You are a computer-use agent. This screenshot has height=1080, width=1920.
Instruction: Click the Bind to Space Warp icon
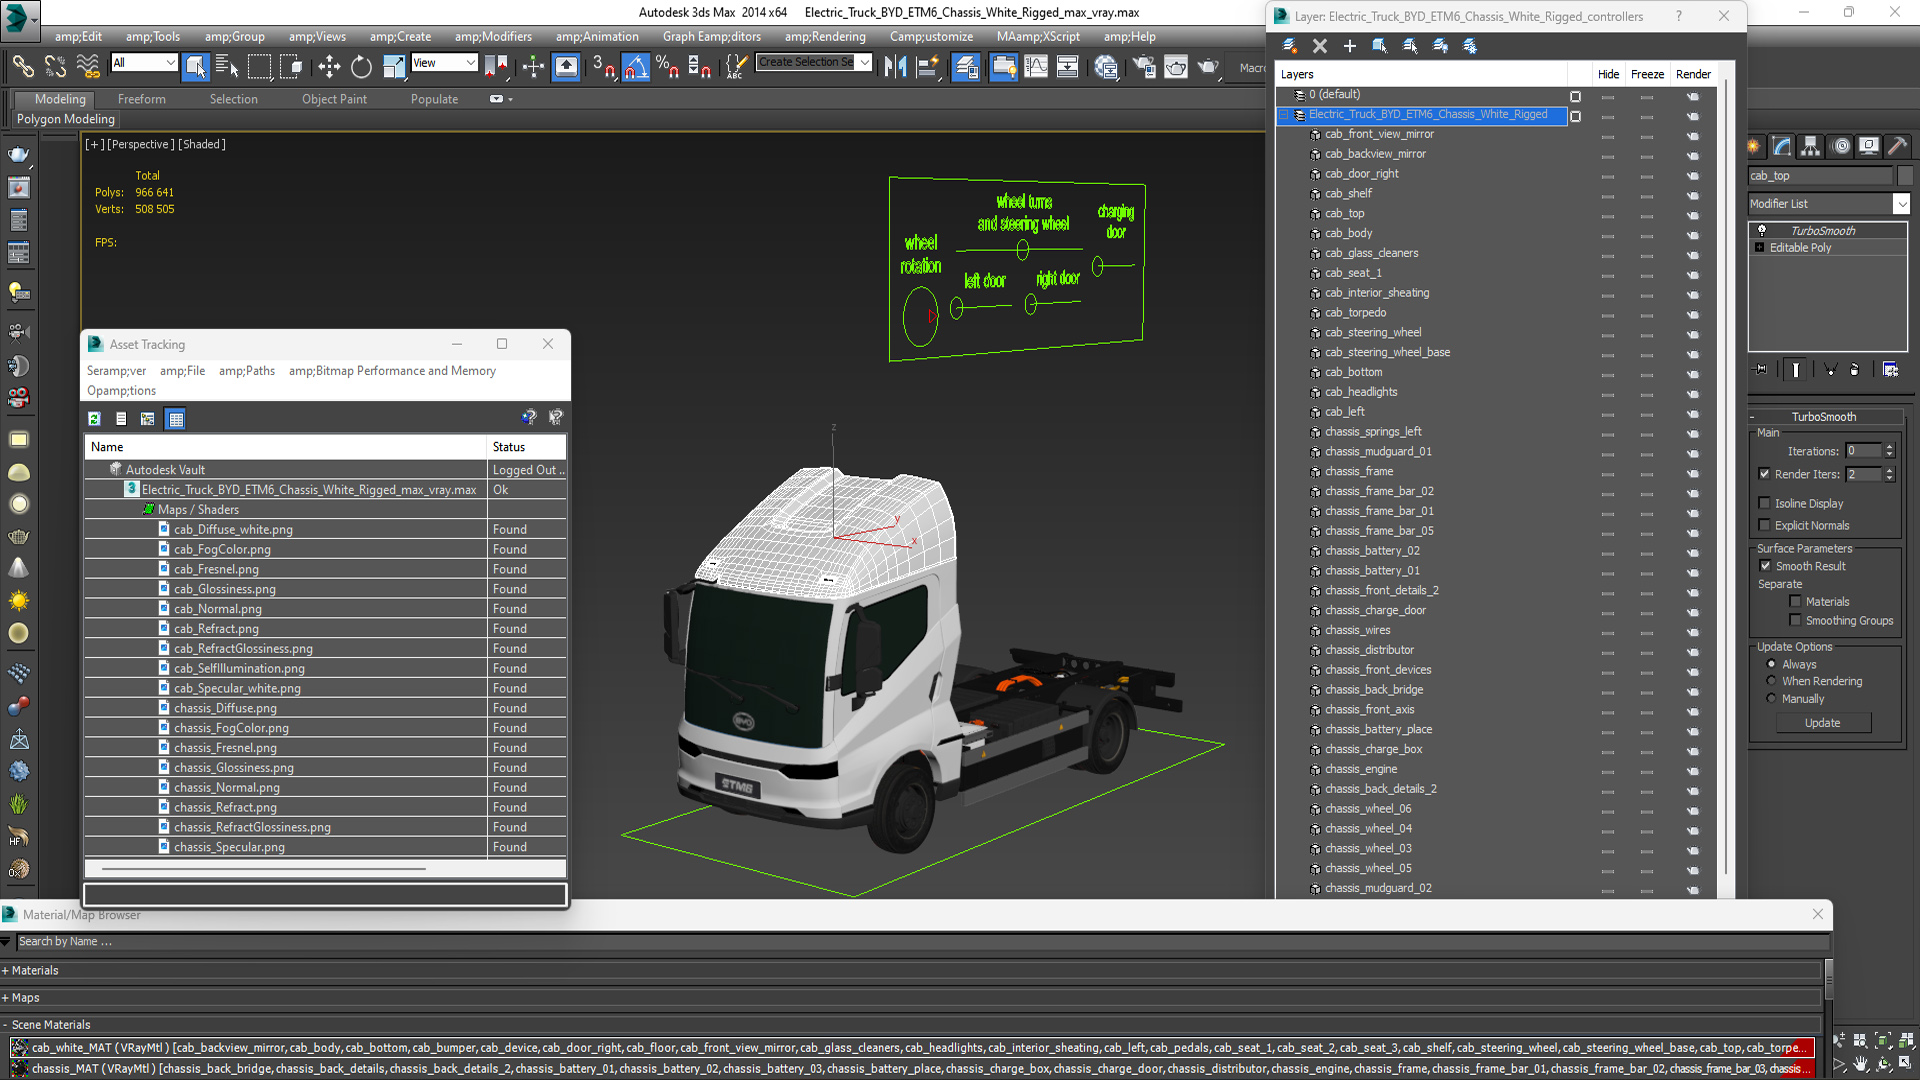click(x=88, y=66)
